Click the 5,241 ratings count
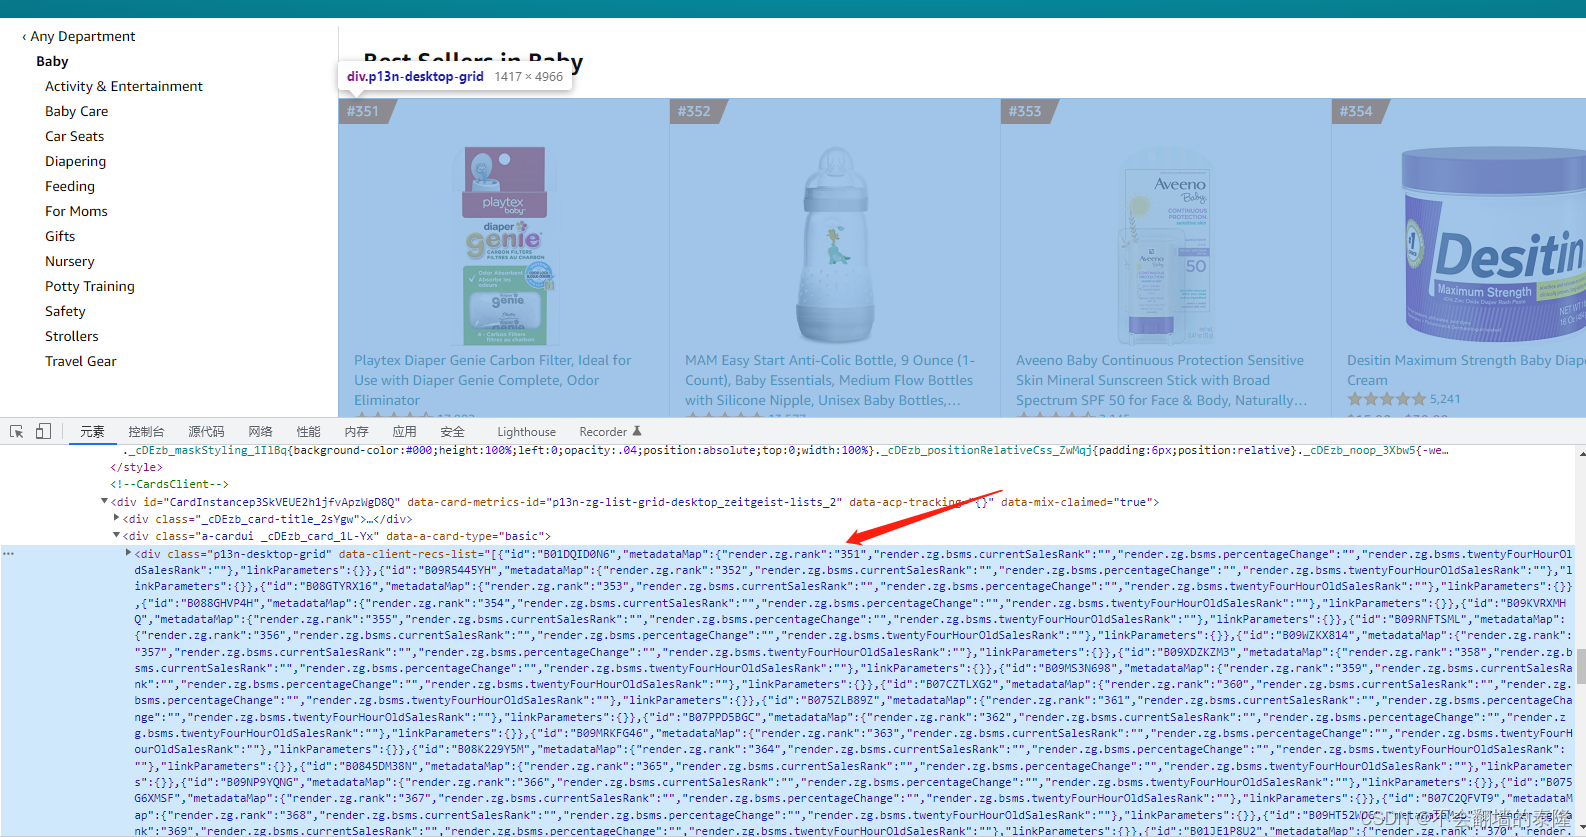1586x837 pixels. pos(1445,399)
